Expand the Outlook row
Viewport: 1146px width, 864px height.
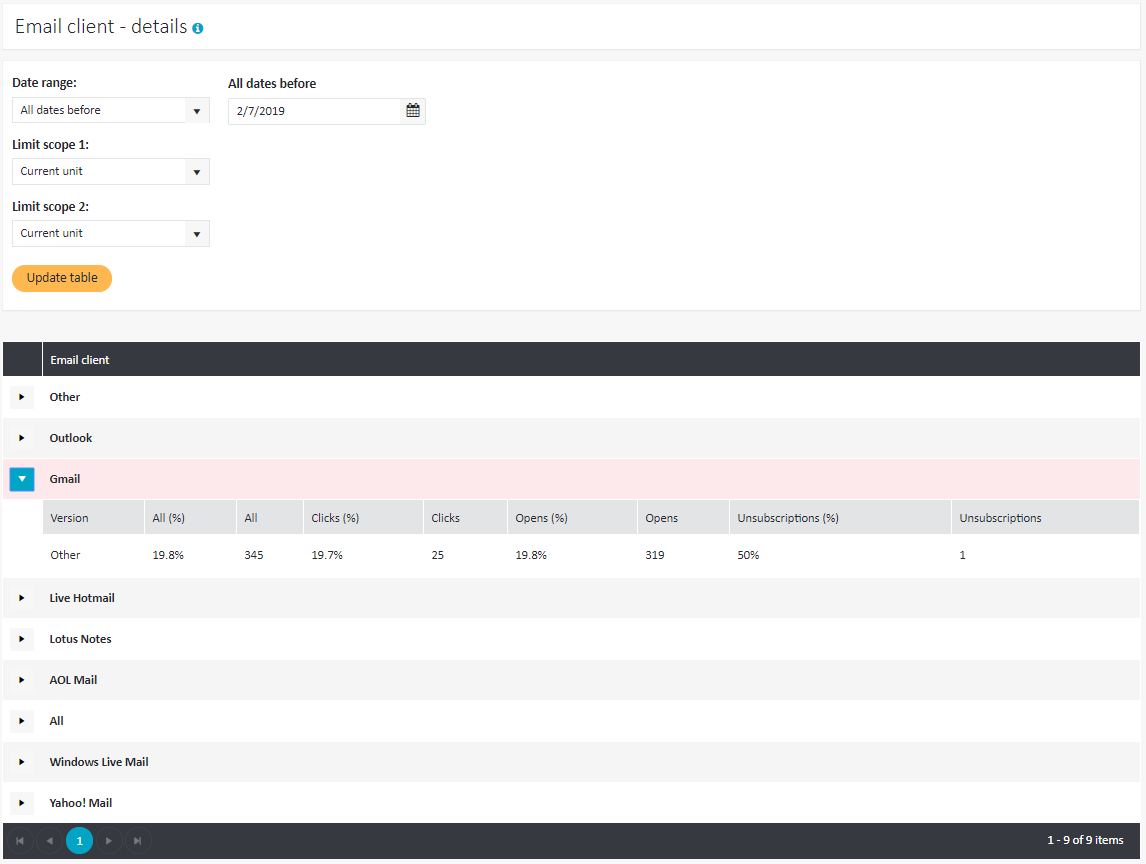pyautogui.click(x=22, y=438)
